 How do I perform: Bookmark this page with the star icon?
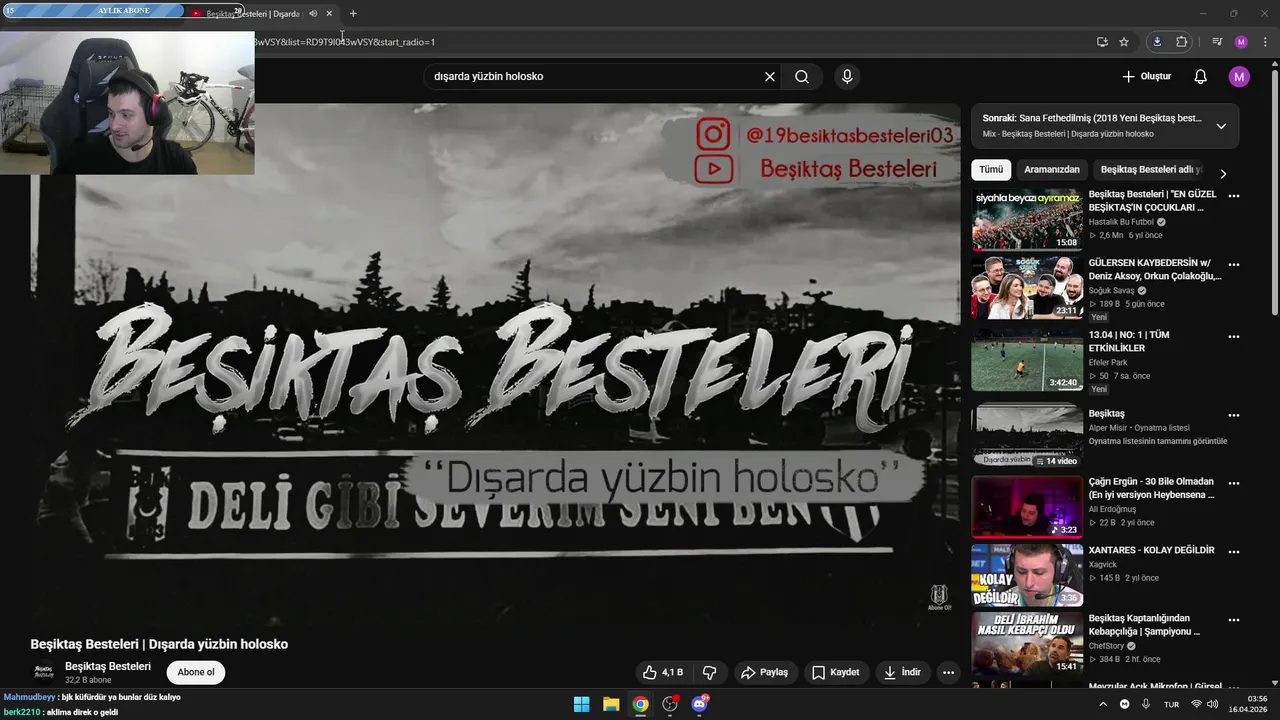(x=1124, y=42)
